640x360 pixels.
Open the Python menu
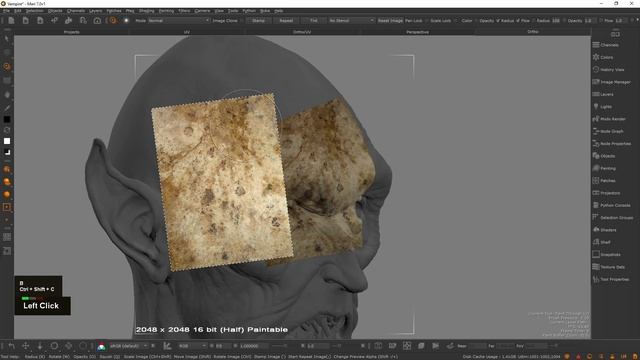click(249, 11)
